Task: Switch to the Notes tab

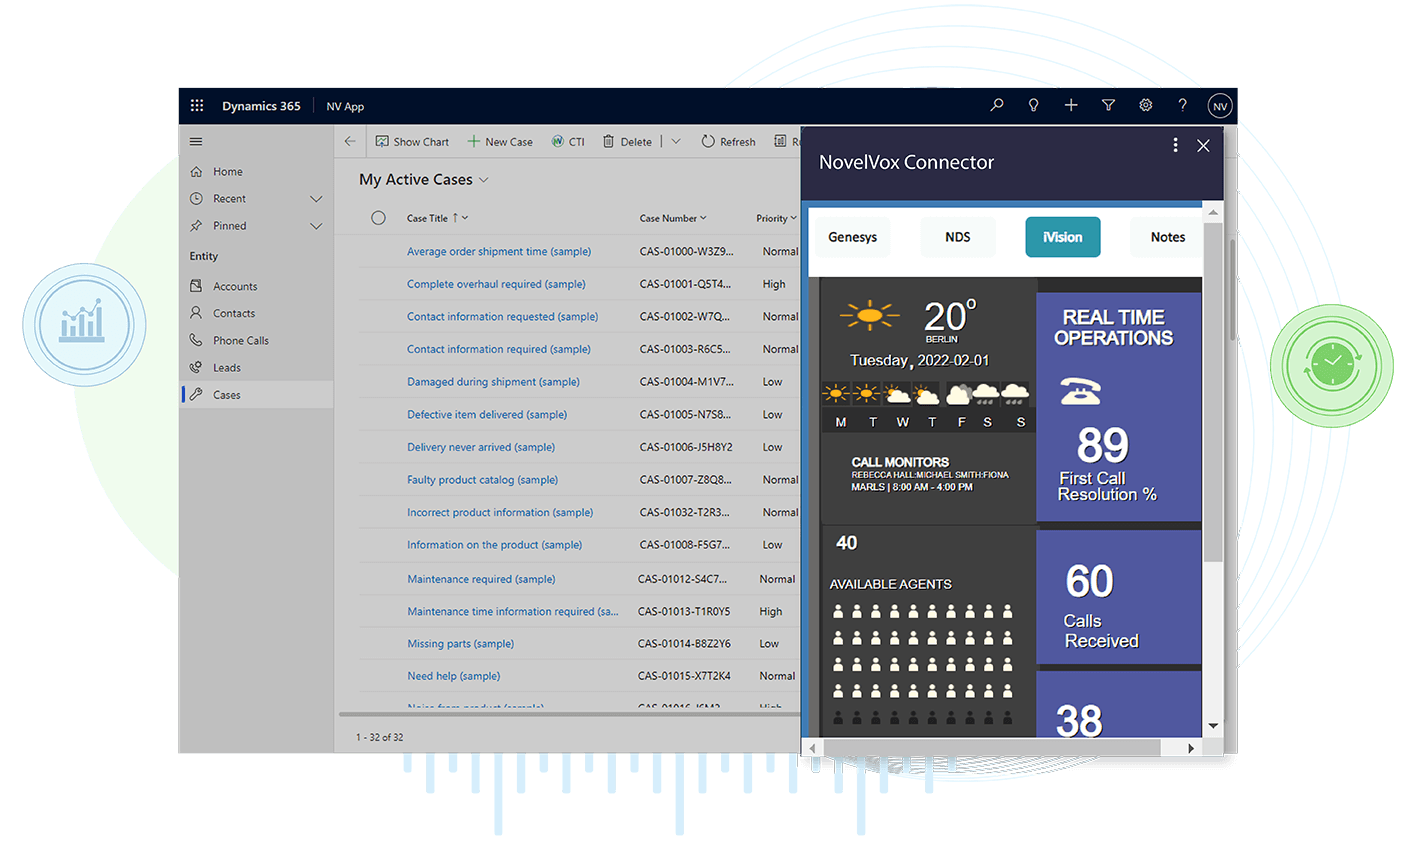Action: (1167, 237)
